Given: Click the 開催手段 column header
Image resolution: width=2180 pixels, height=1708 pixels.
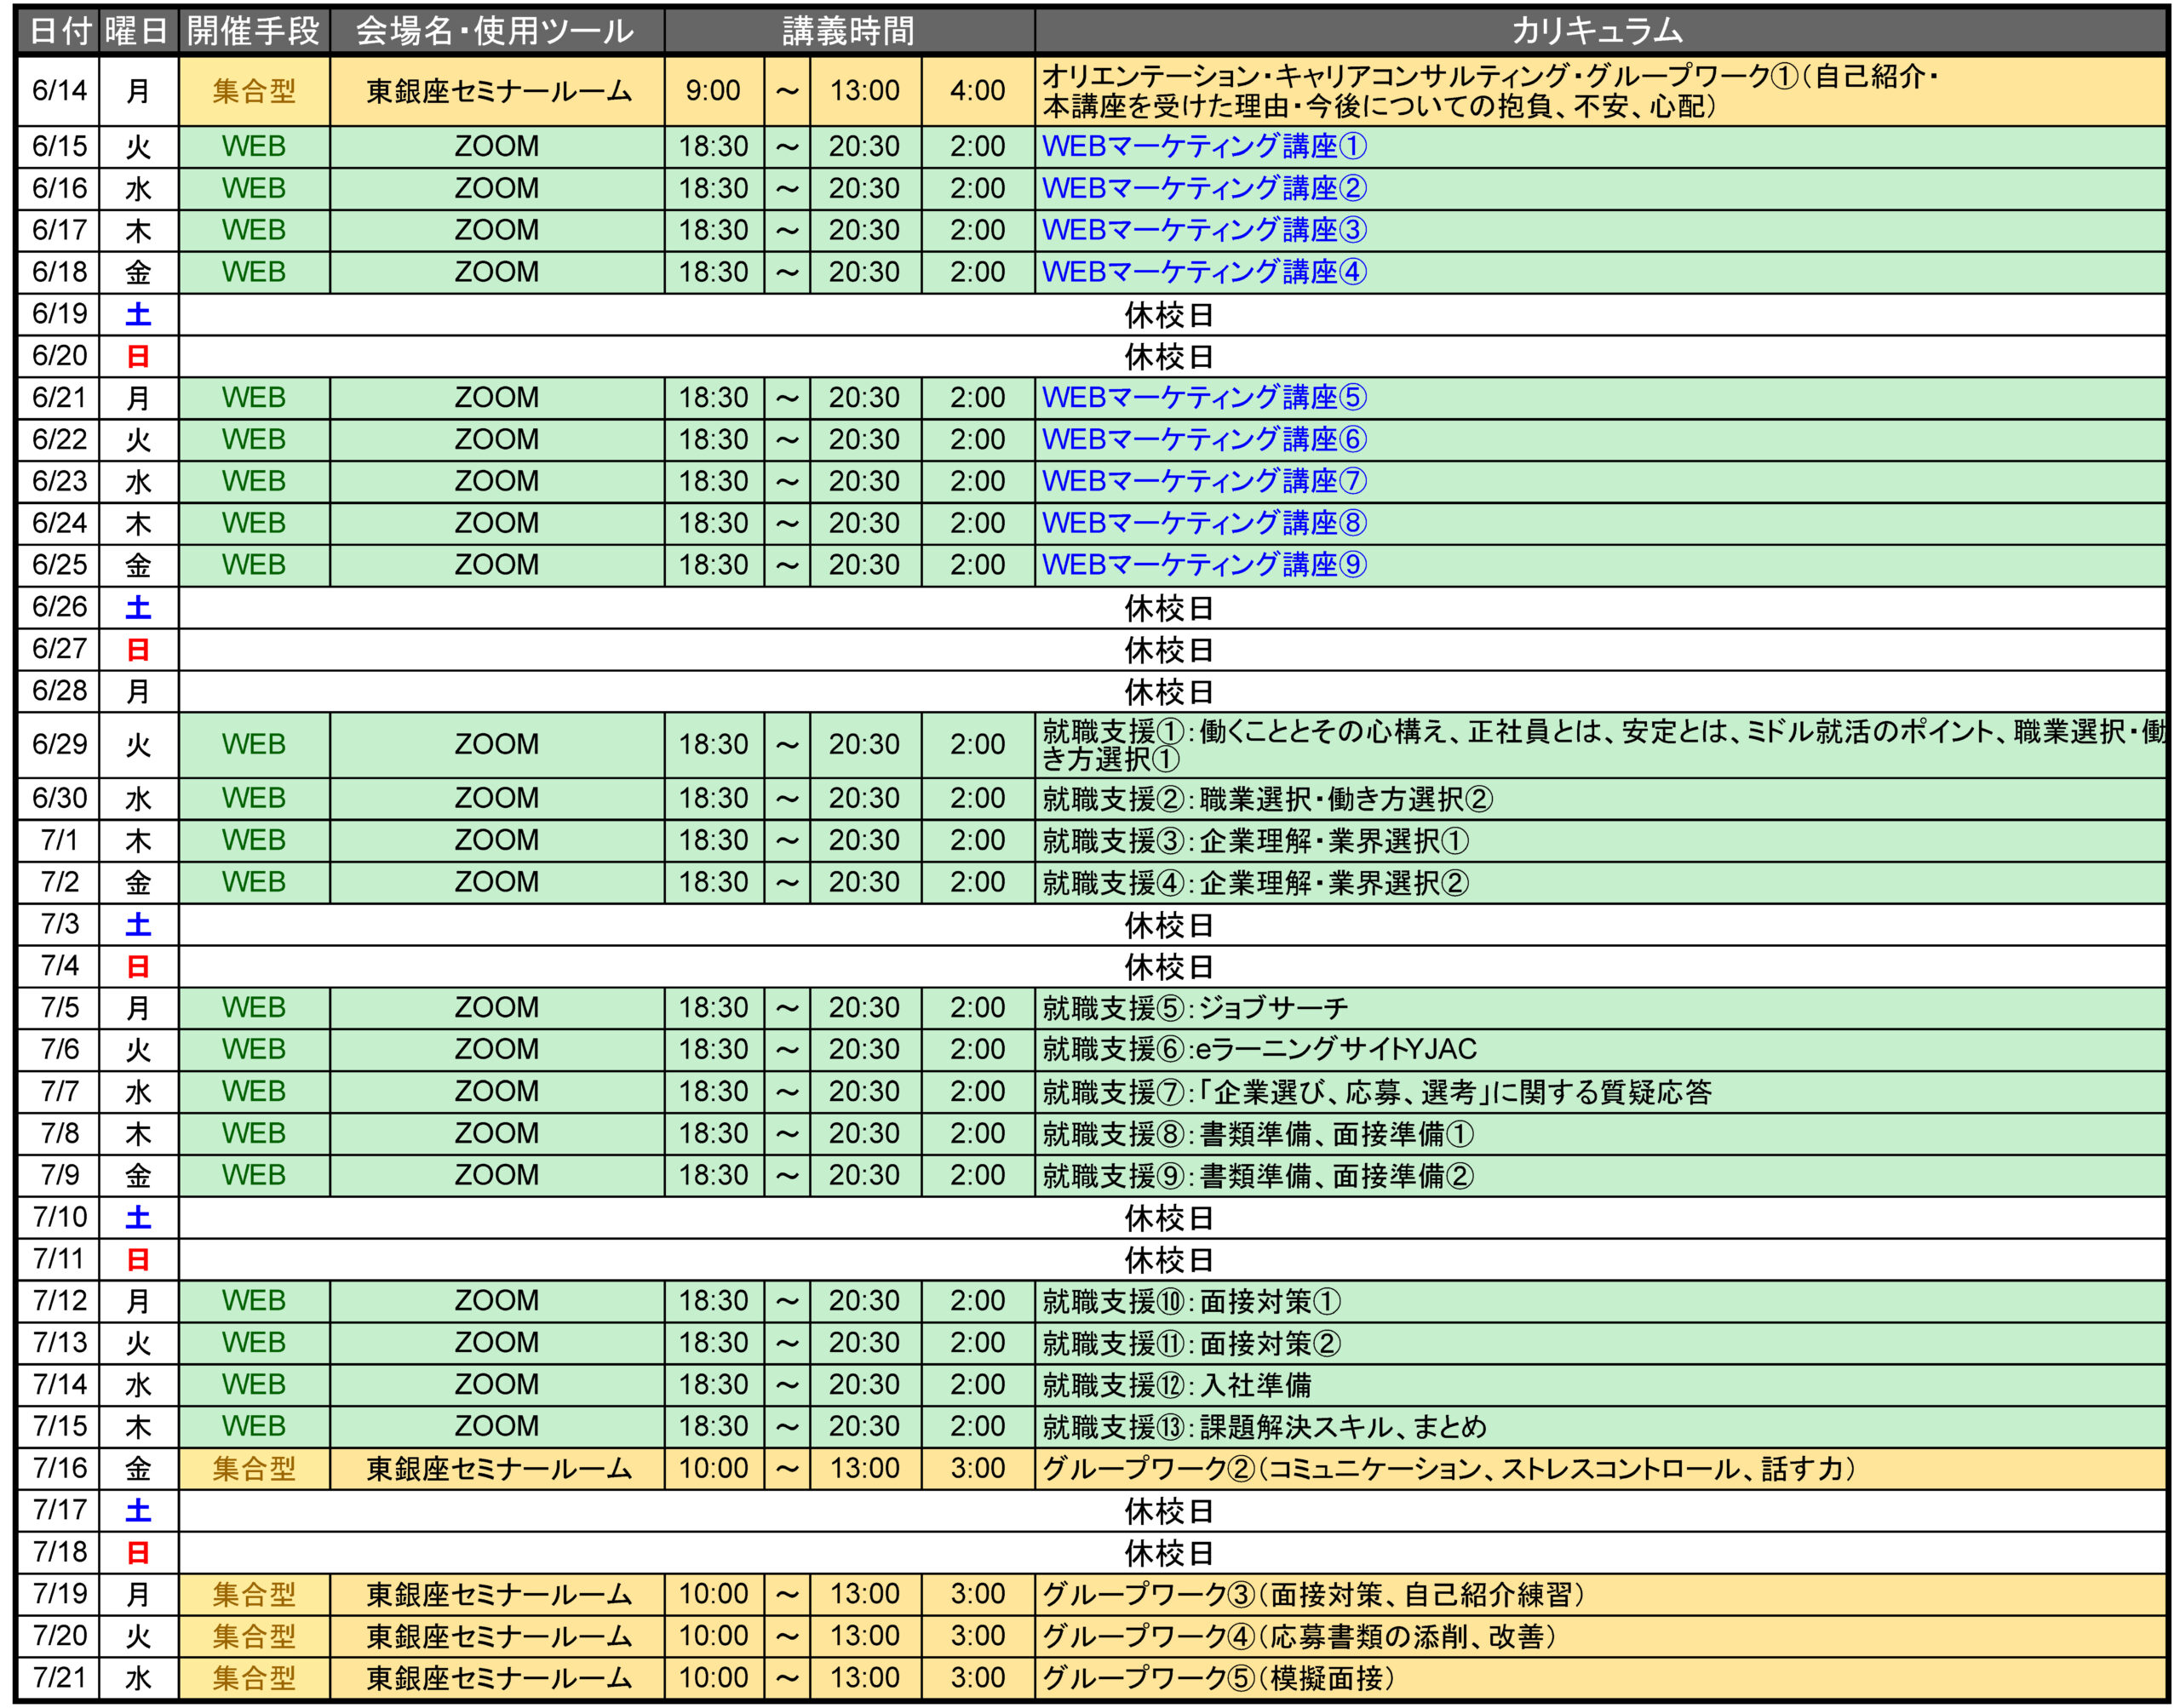Looking at the screenshot, I should point(254,31).
